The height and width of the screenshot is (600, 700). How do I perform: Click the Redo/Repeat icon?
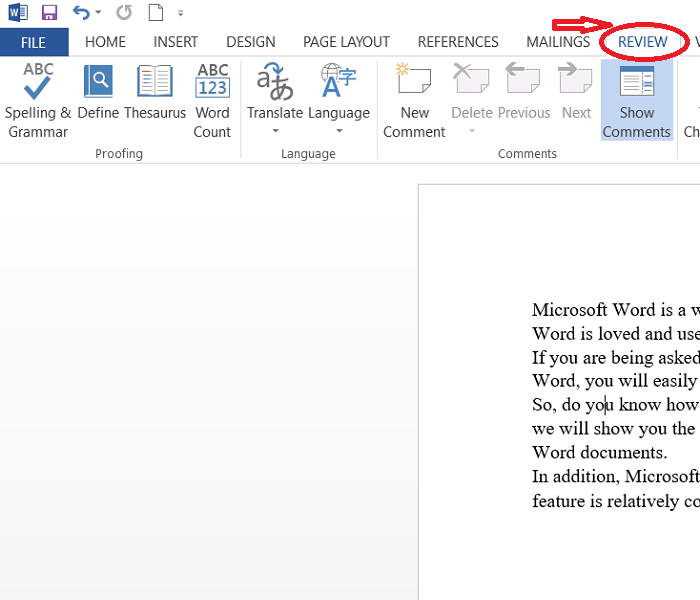(x=124, y=12)
